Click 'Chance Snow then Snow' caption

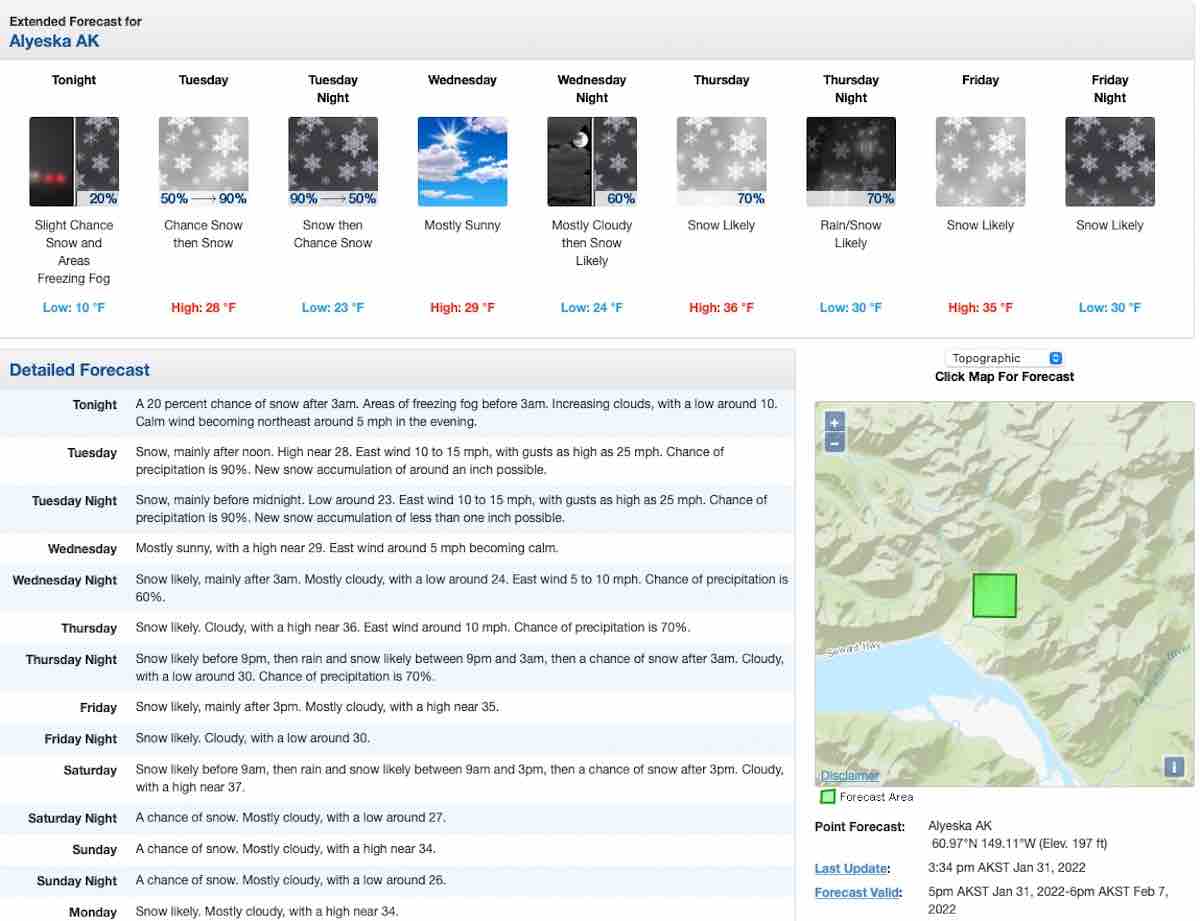(x=204, y=234)
